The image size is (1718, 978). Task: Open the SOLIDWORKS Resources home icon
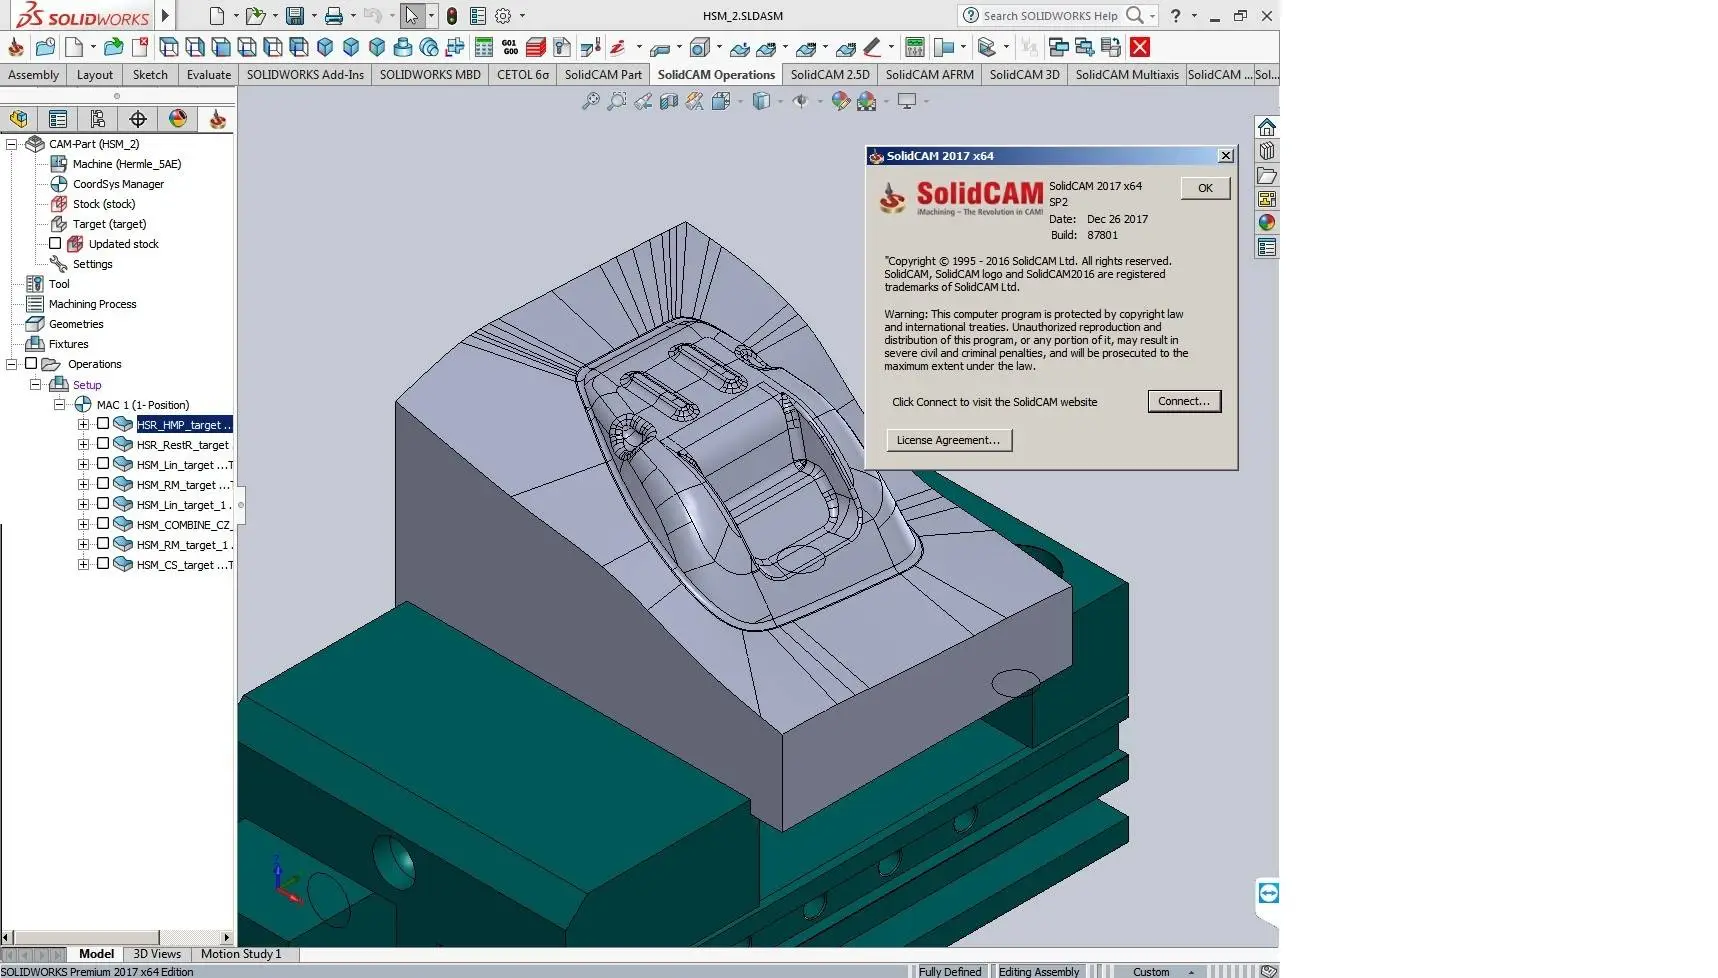pyautogui.click(x=1267, y=127)
